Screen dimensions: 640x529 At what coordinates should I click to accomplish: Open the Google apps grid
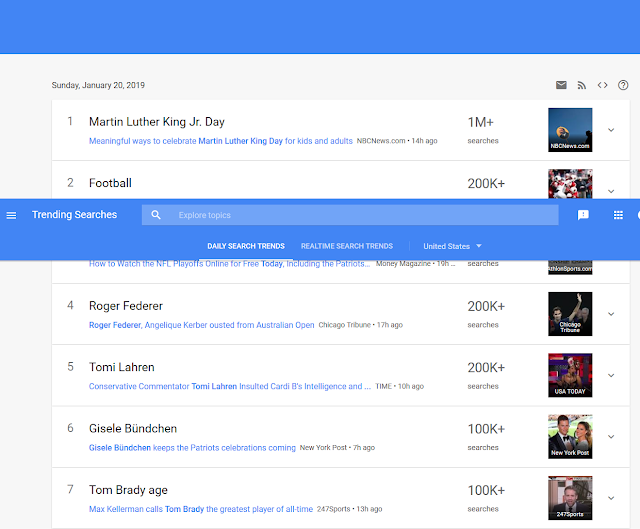pyautogui.click(x=618, y=215)
